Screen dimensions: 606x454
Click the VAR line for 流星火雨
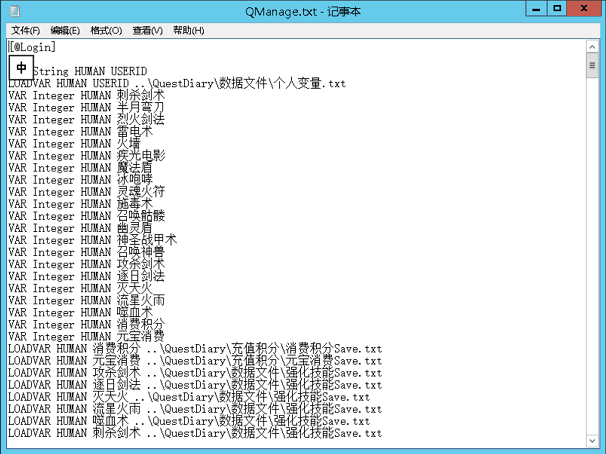[x=87, y=300]
